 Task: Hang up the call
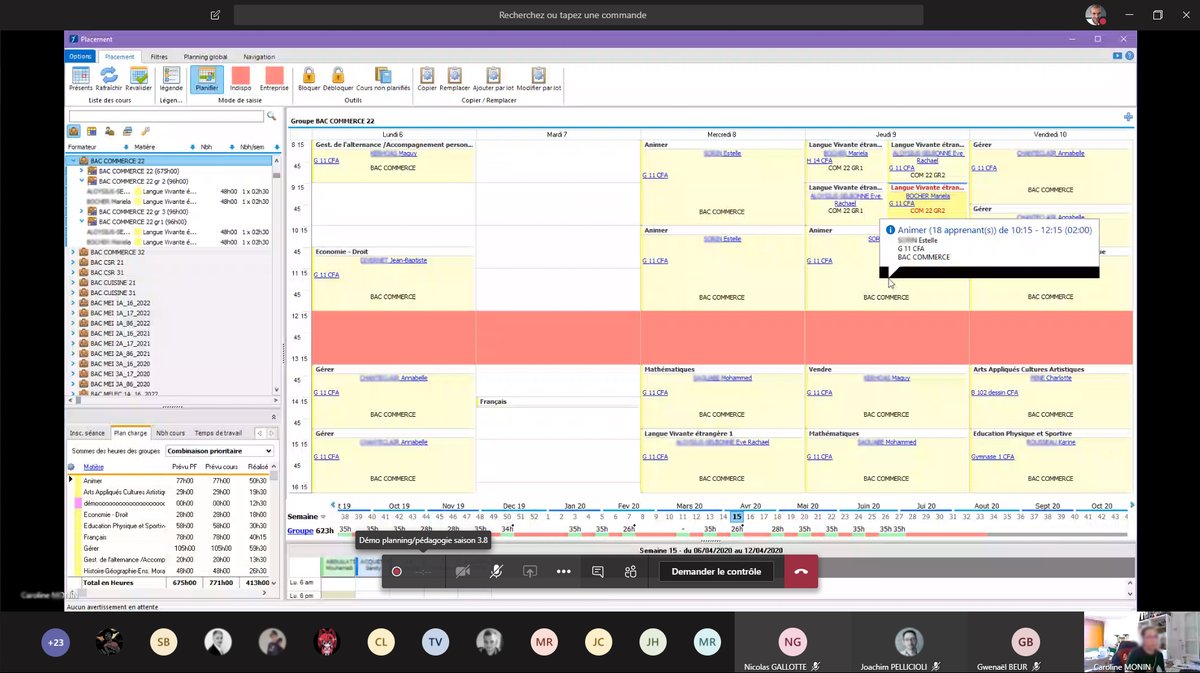[x=801, y=571]
